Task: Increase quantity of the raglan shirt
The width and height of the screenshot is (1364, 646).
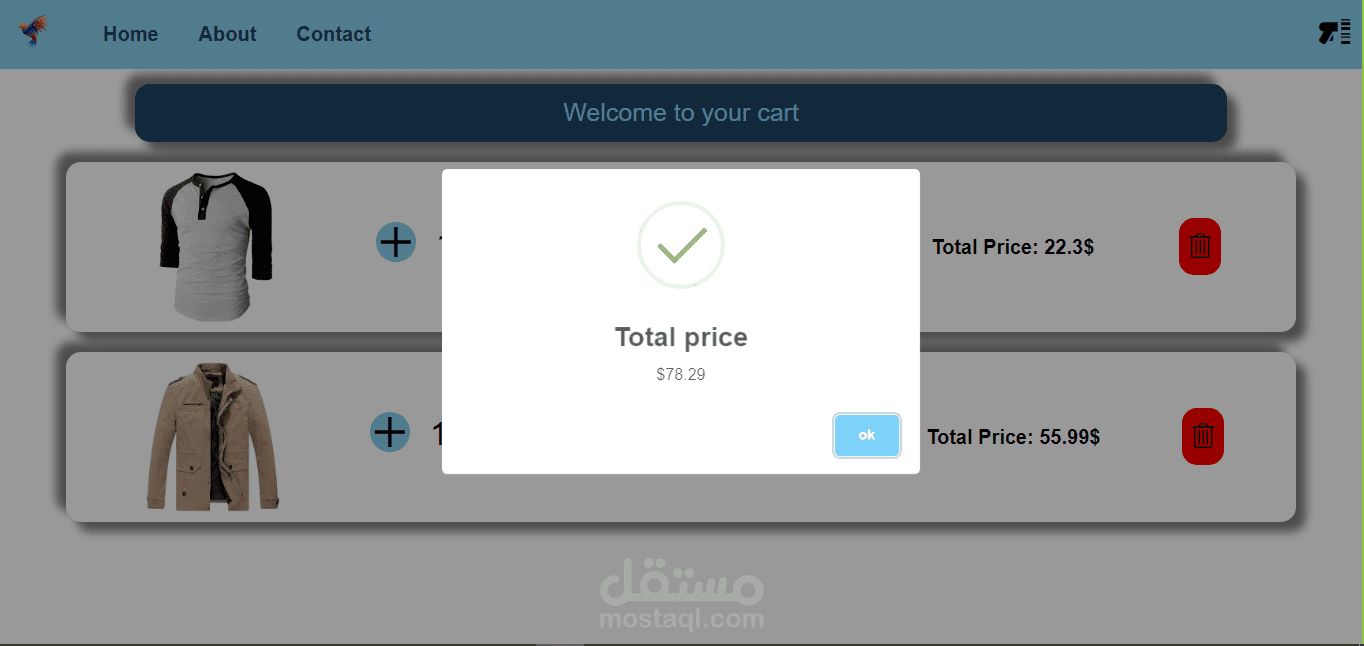Action: [x=396, y=242]
